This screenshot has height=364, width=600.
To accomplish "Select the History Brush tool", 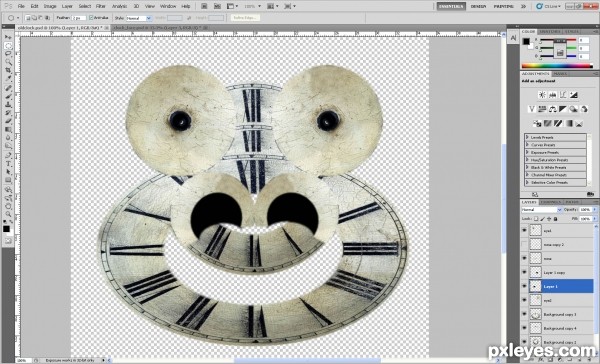I will click(x=8, y=113).
